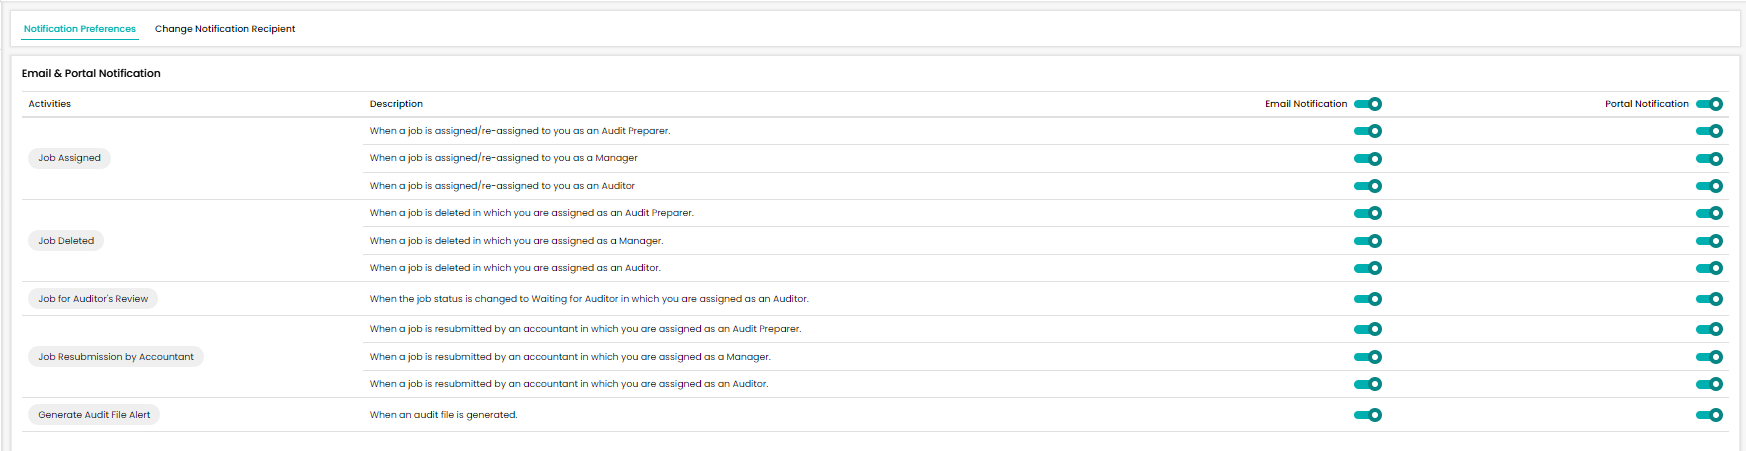Toggle portal alert for job deleted as Audit Preparer
Screen dimensions: 1746x451
tap(1709, 213)
